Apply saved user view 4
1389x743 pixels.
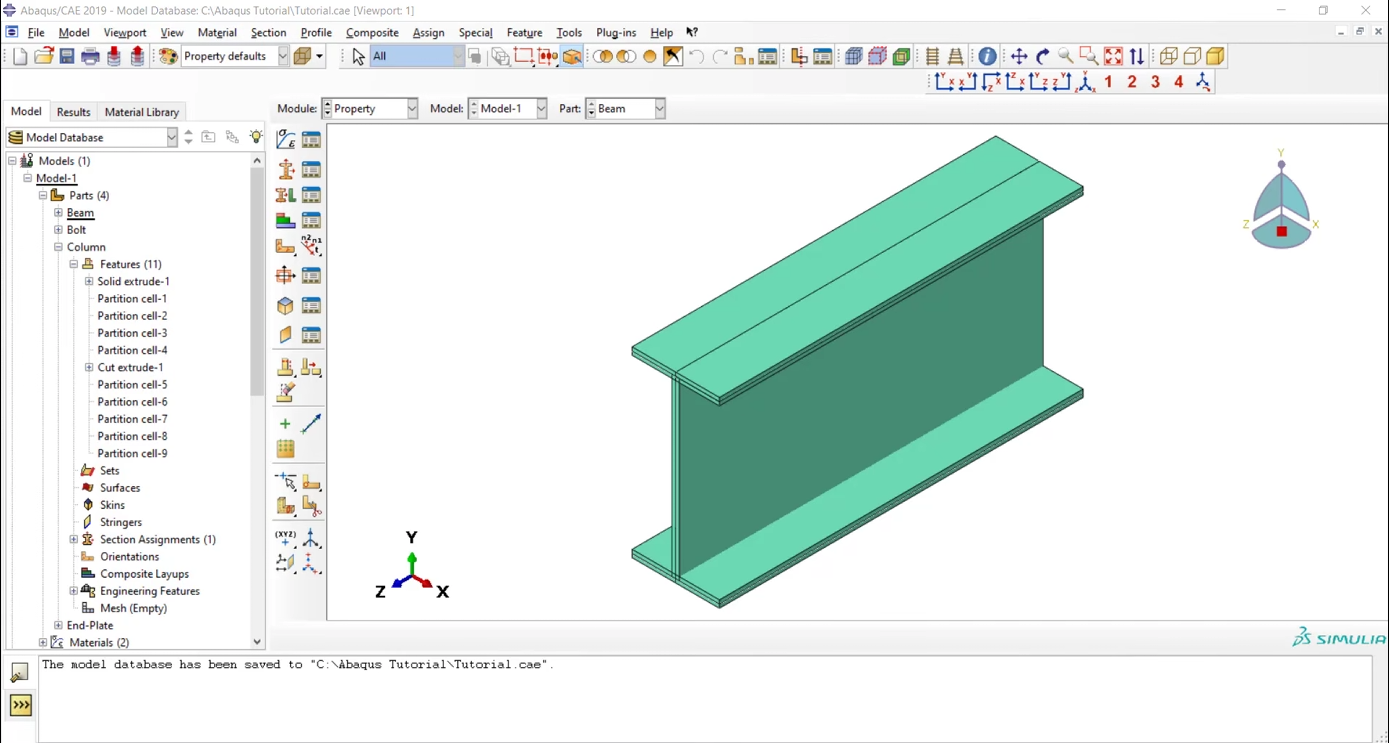[1179, 82]
